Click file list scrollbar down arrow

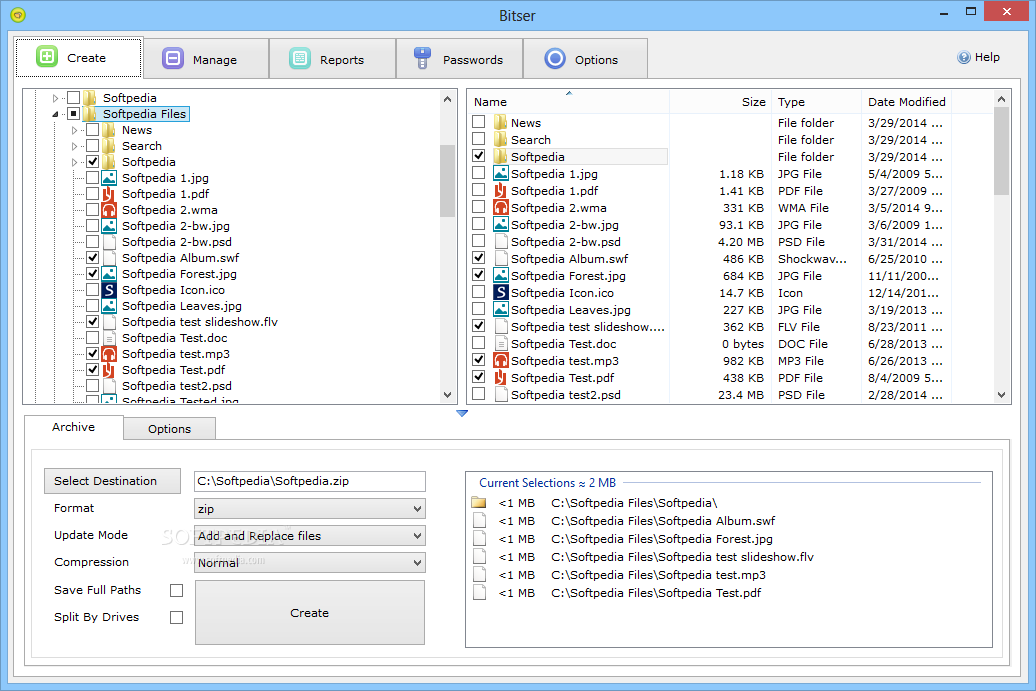coord(1002,395)
